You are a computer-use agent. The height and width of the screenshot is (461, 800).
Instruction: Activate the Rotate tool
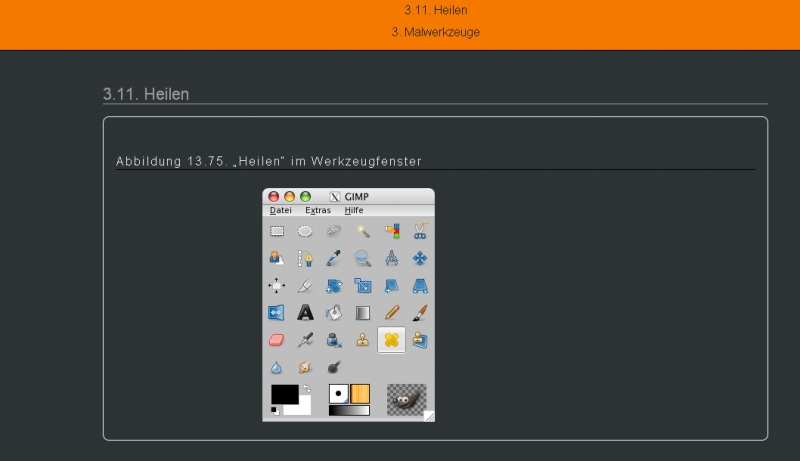[x=334, y=286]
